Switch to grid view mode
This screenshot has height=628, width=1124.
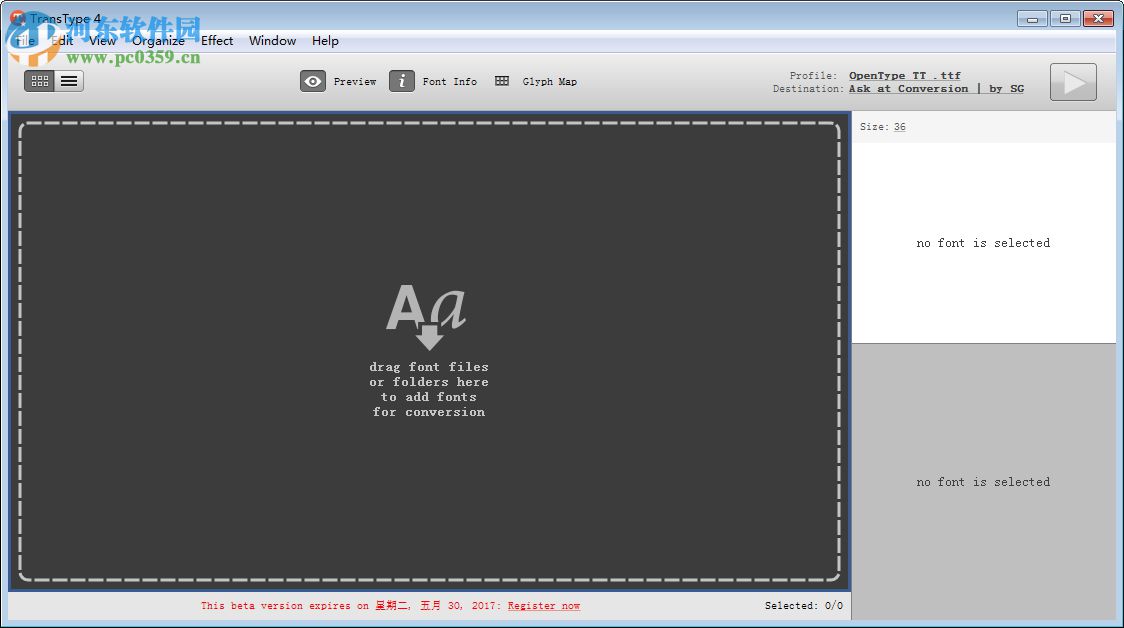(38, 80)
